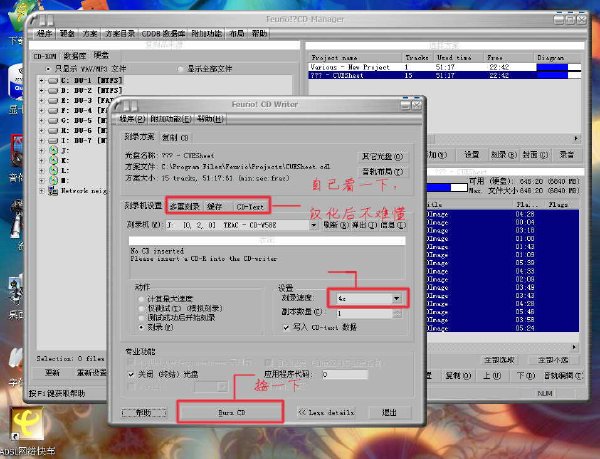Click right arrow of track list scrollbar

pyautogui.click(x=575, y=347)
